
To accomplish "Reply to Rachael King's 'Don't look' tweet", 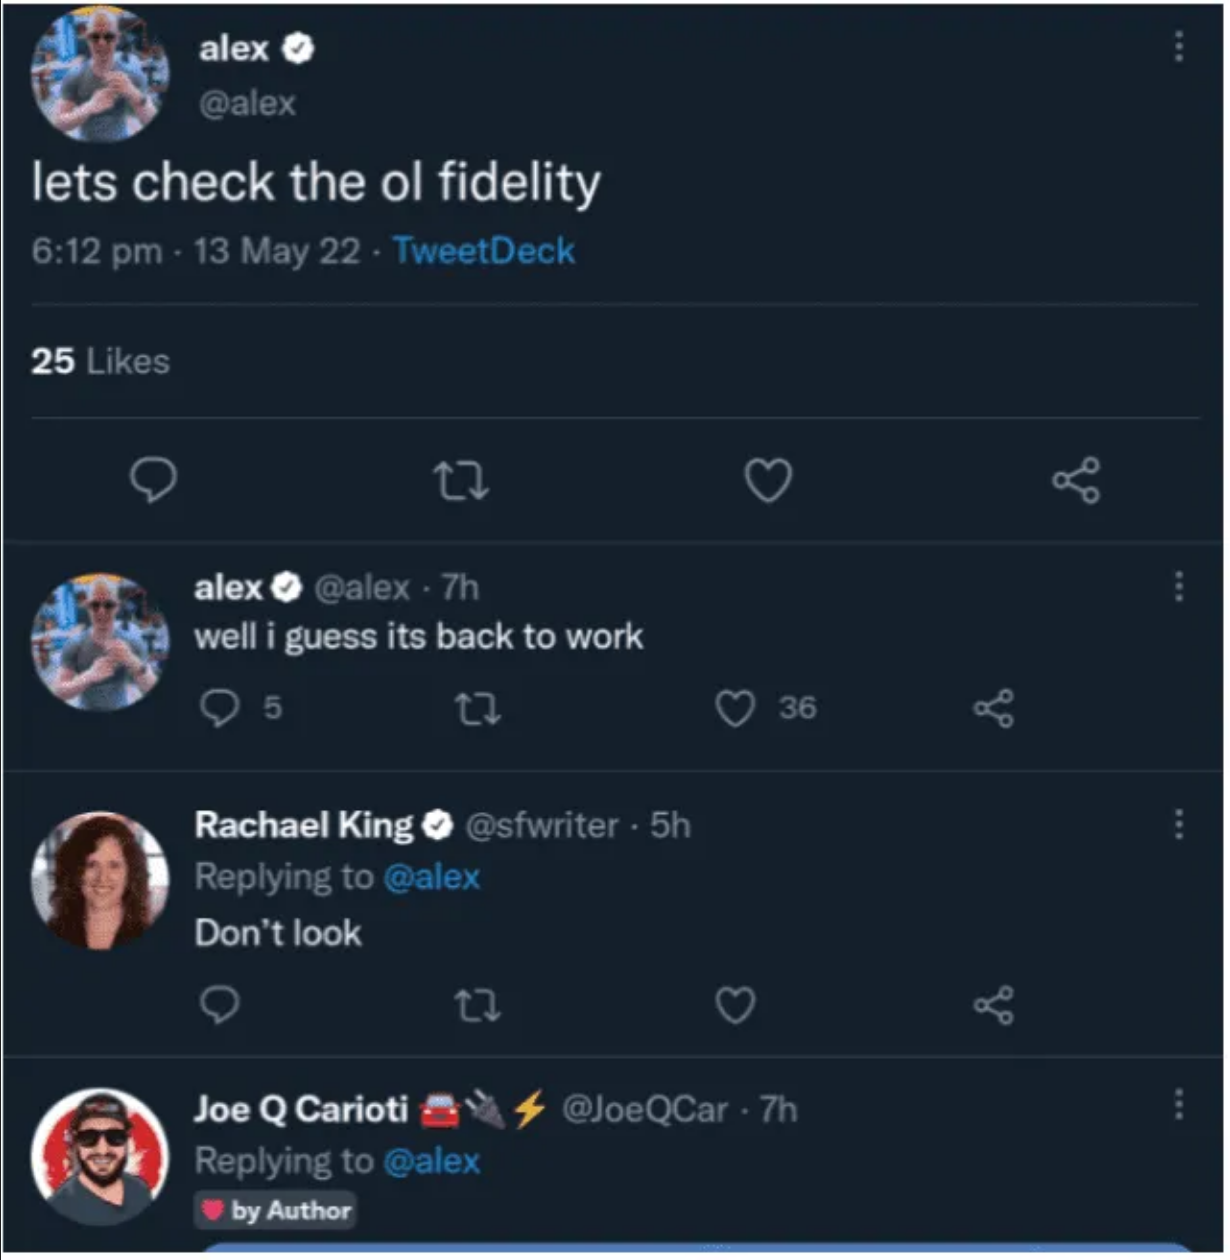I will [x=219, y=1004].
